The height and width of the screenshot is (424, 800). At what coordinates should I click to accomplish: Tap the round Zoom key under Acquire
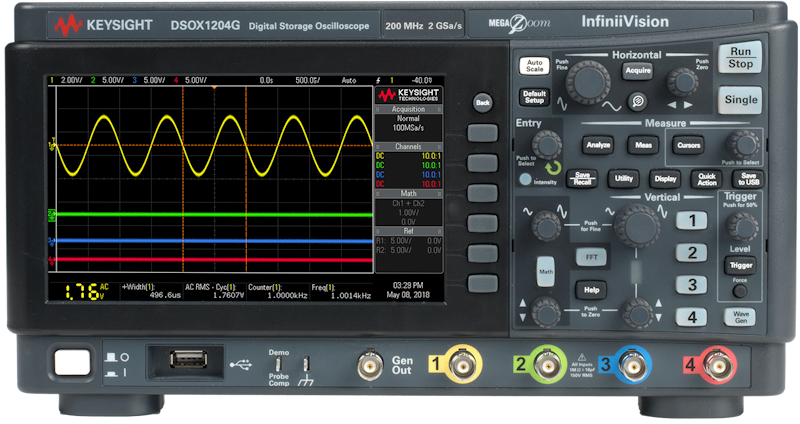637,102
